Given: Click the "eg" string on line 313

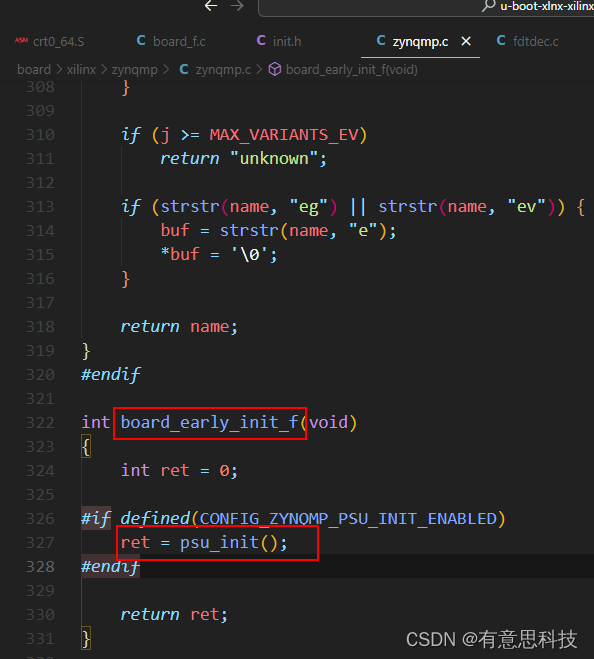Looking at the screenshot, I should tap(309, 207).
